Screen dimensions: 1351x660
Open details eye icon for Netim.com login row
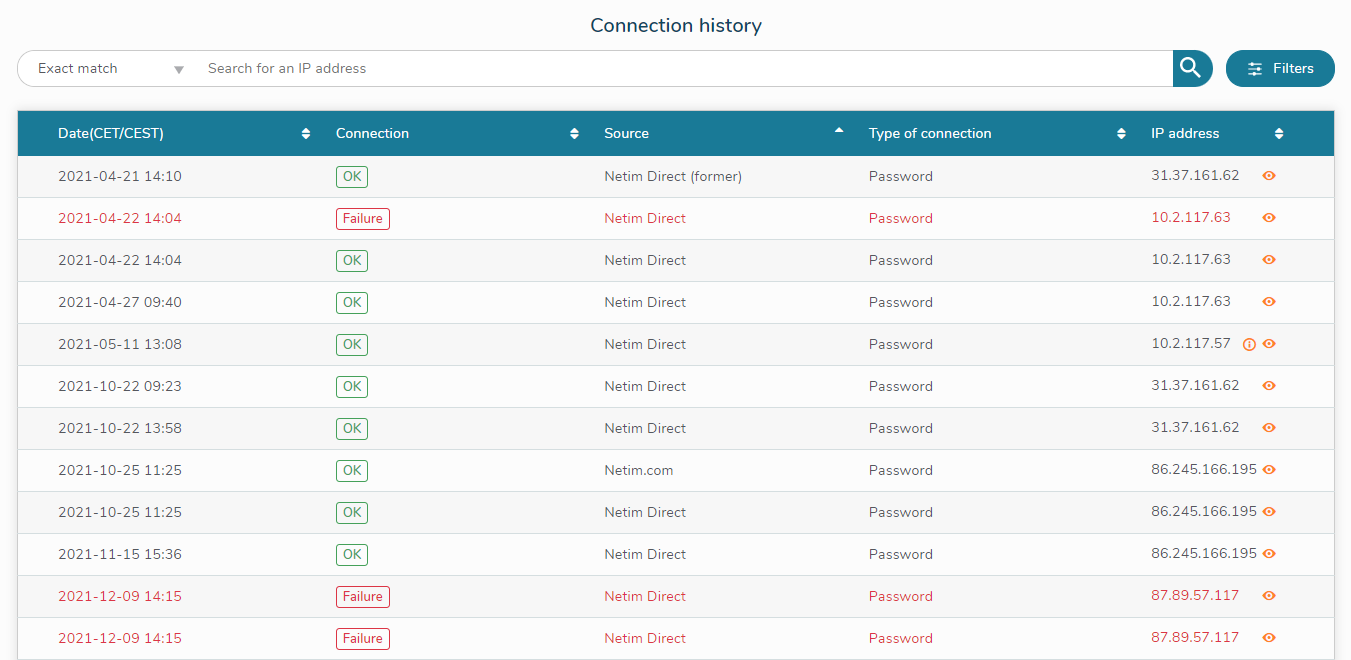pos(1268,469)
